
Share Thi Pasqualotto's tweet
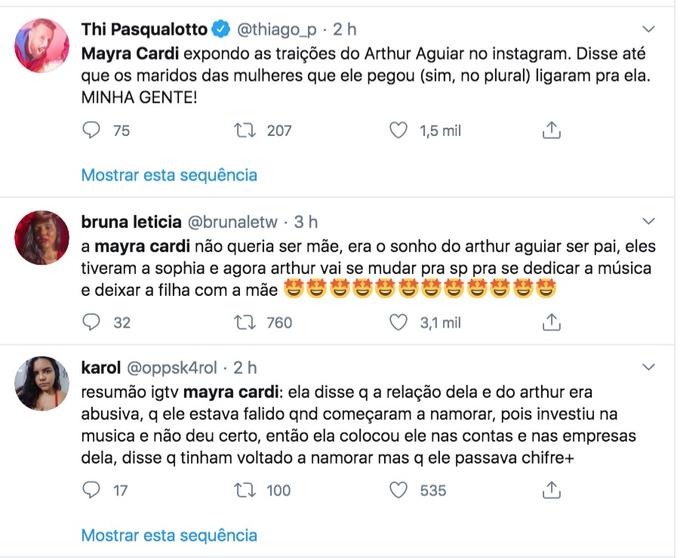coord(551,130)
